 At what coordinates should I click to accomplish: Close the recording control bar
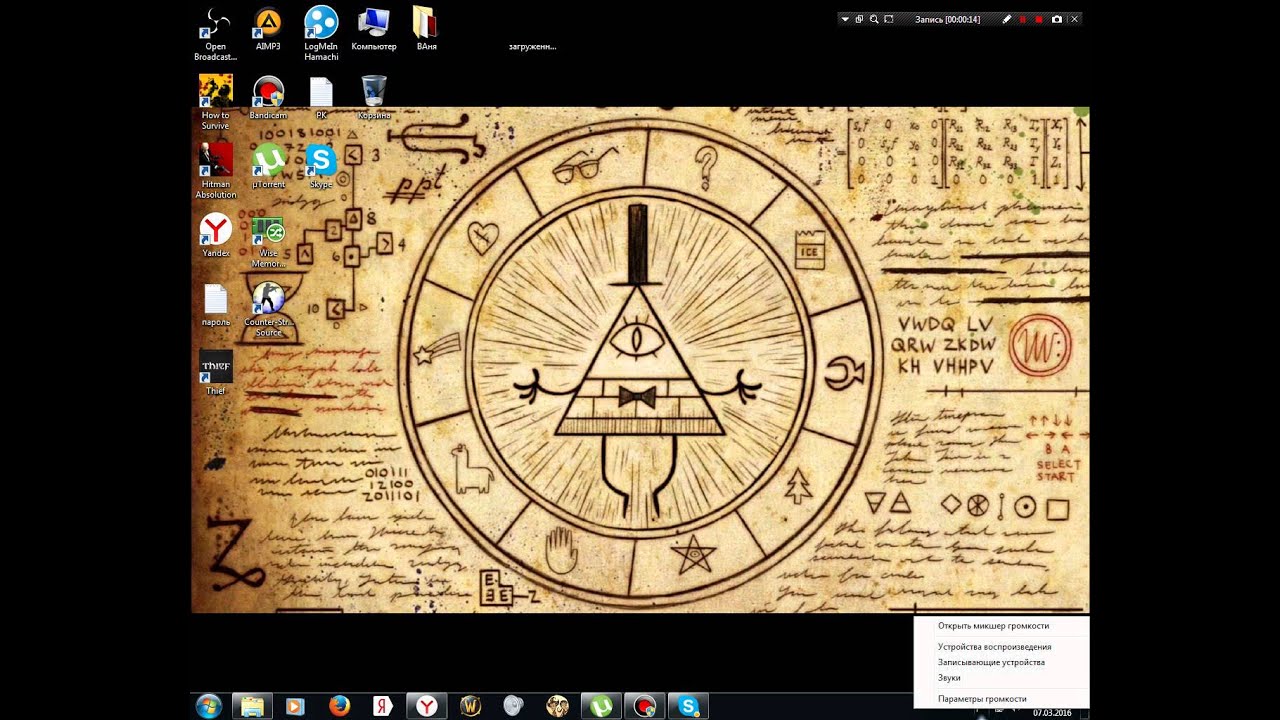coord(1074,19)
